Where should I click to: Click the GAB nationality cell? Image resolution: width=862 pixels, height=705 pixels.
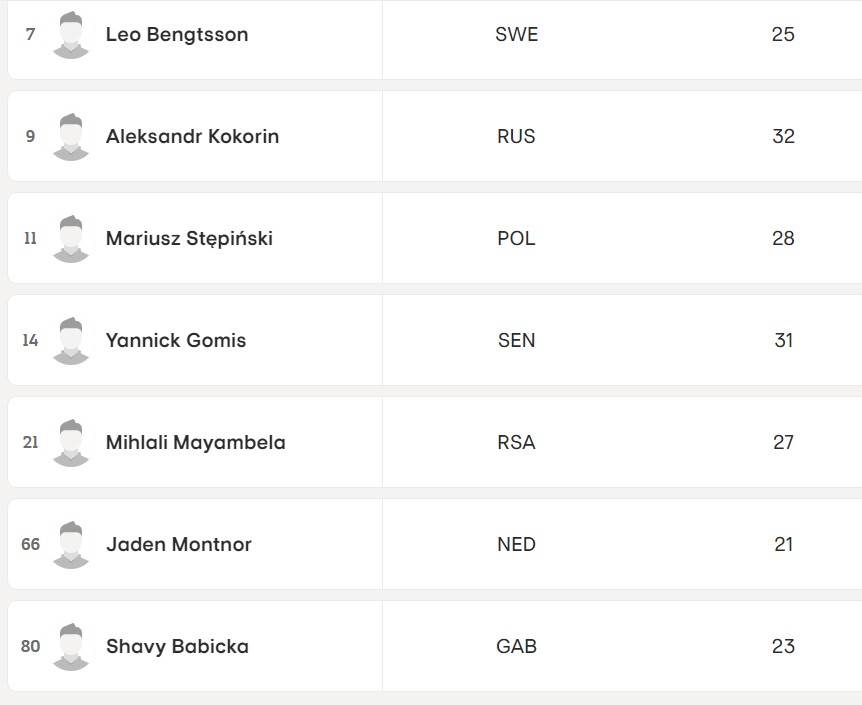(x=516, y=647)
